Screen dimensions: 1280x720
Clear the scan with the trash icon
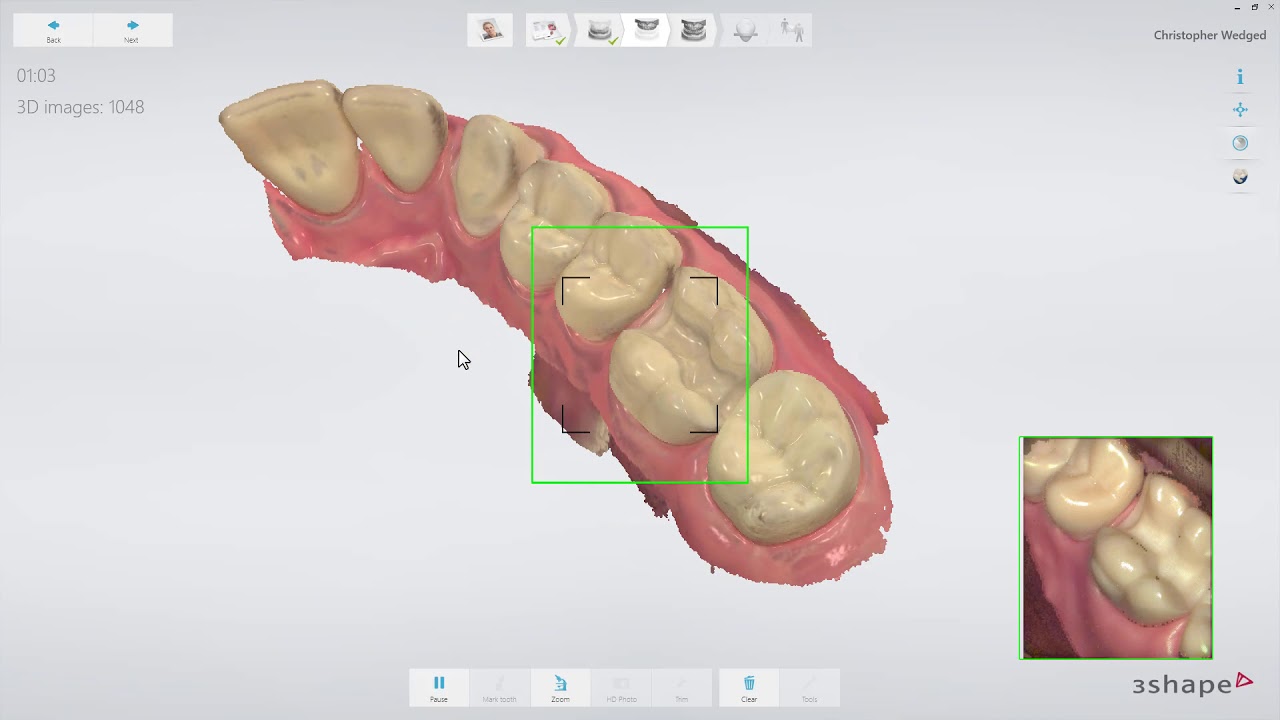click(749, 688)
